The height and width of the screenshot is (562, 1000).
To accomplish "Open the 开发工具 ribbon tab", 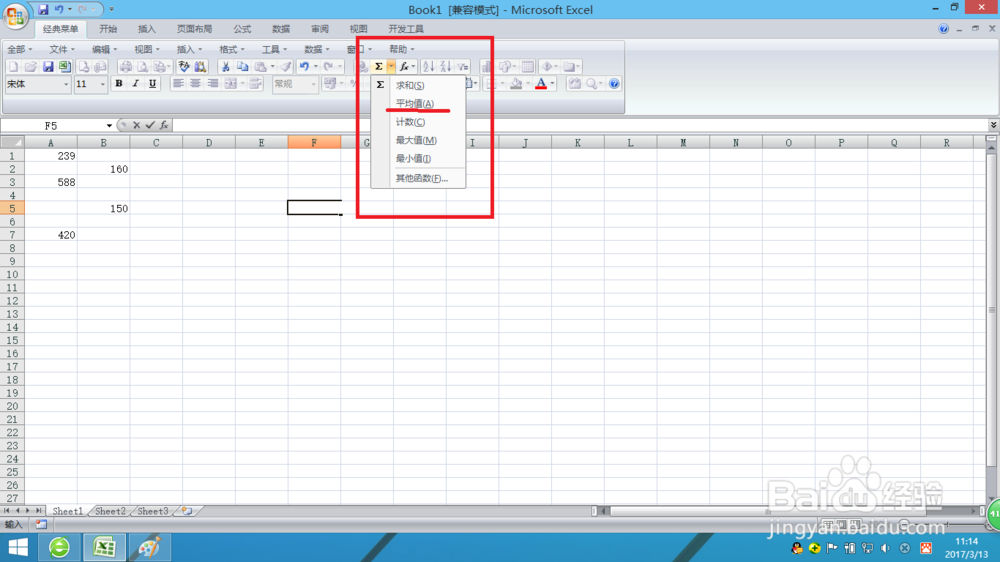I will coord(406,29).
